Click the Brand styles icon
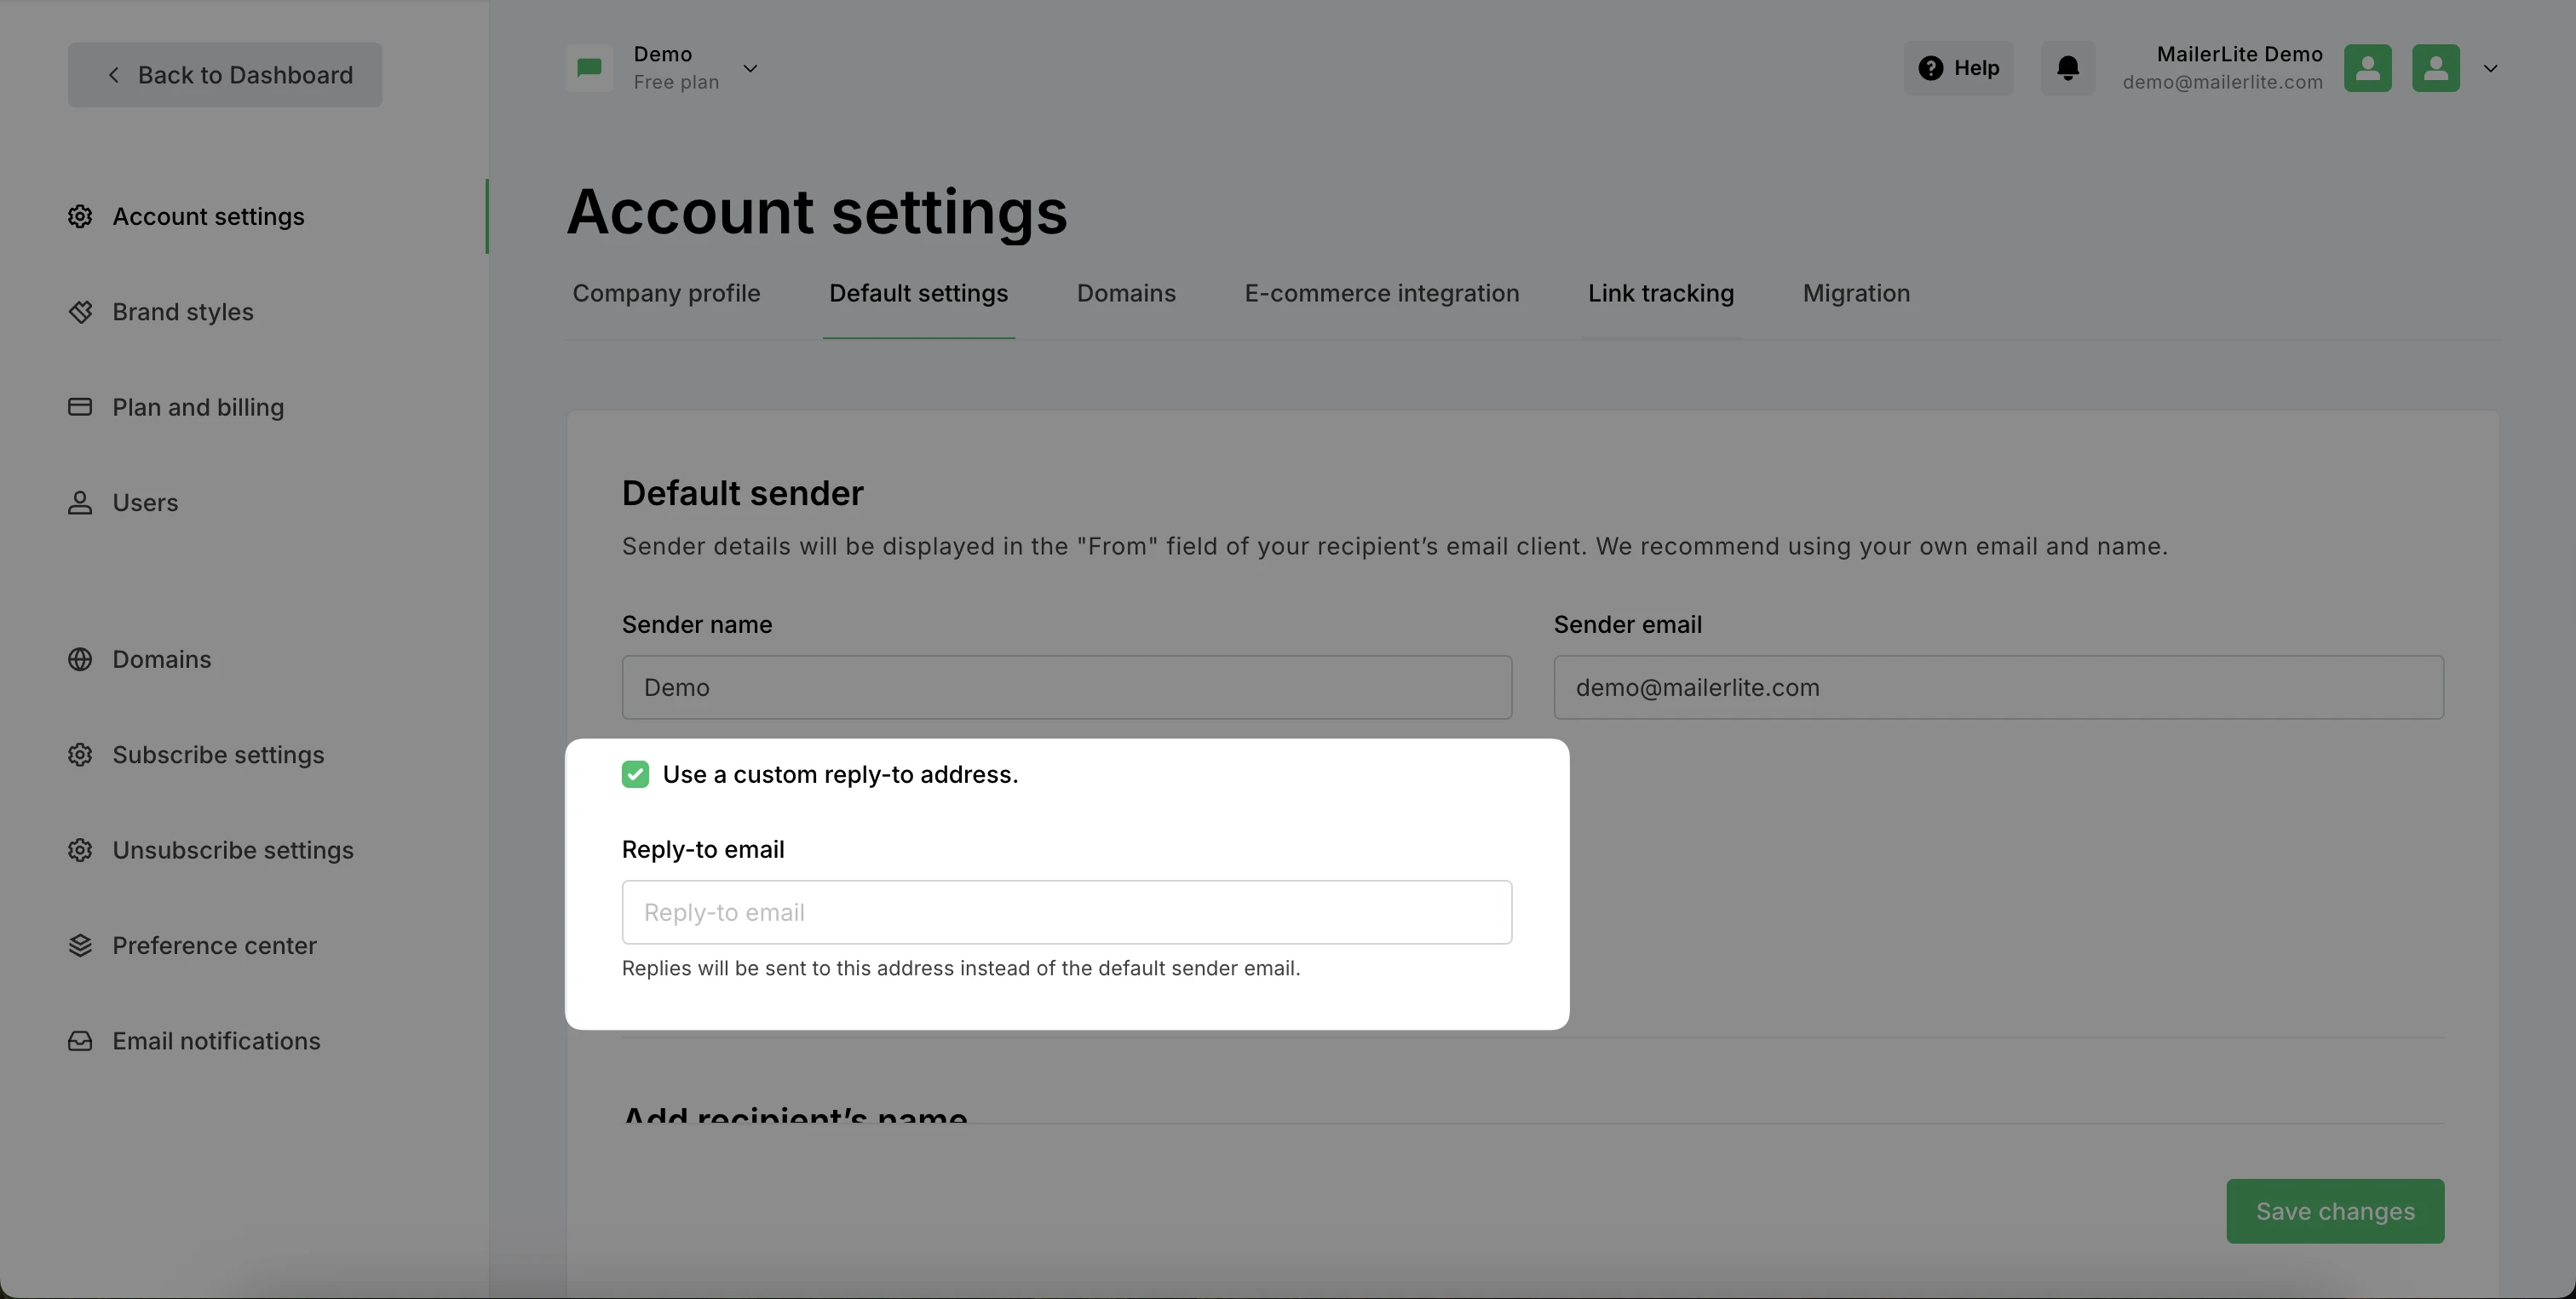The width and height of the screenshot is (2576, 1299). [80, 312]
